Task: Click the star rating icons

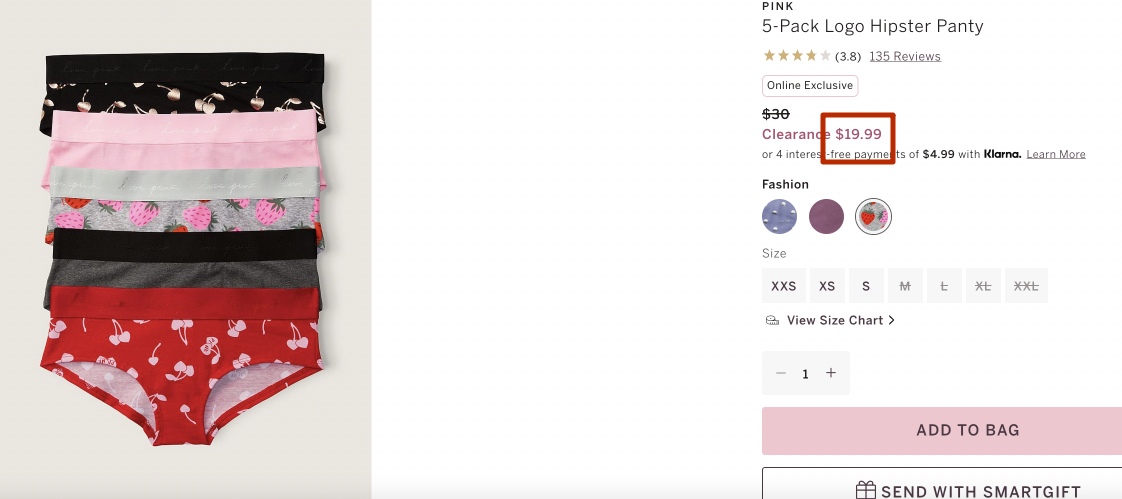Action: tap(797, 55)
